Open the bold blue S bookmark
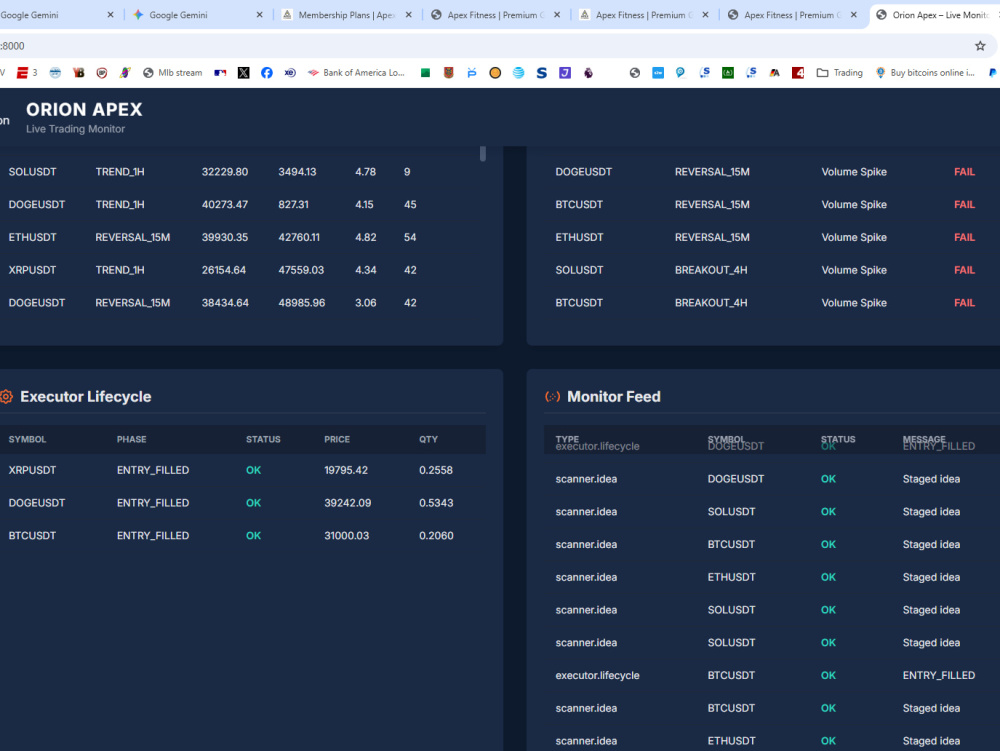The image size is (1000, 751). click(541, 73)
